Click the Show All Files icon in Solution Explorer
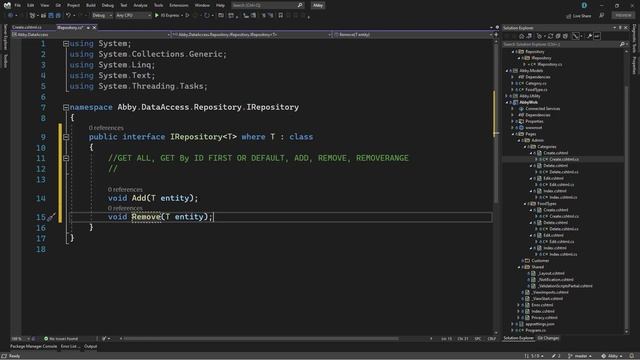Image resolution: width=640 pixels, height=360 pixels. point(565,36)
